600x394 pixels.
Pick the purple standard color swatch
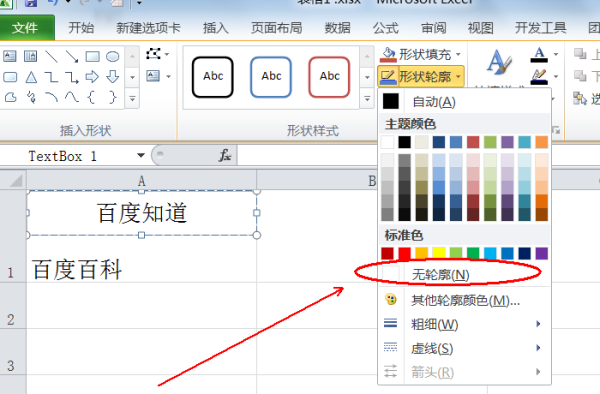(x=541, y=253)
